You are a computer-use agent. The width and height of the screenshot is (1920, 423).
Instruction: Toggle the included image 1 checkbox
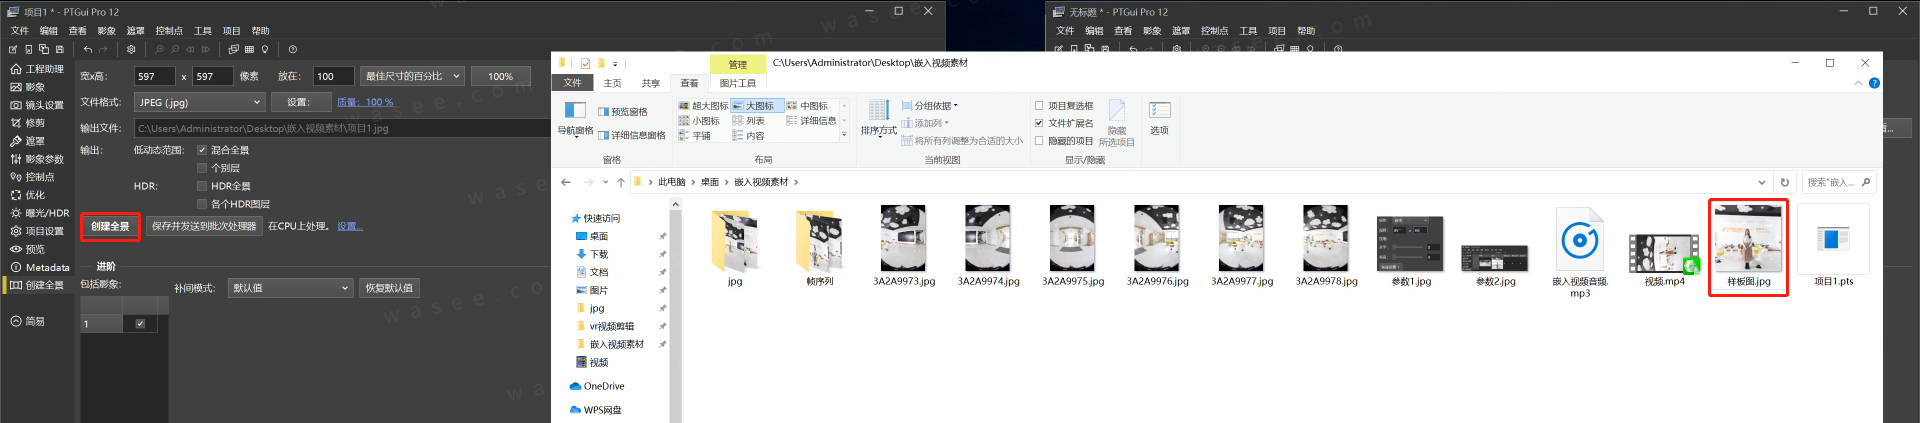click(x=140, y=324)
